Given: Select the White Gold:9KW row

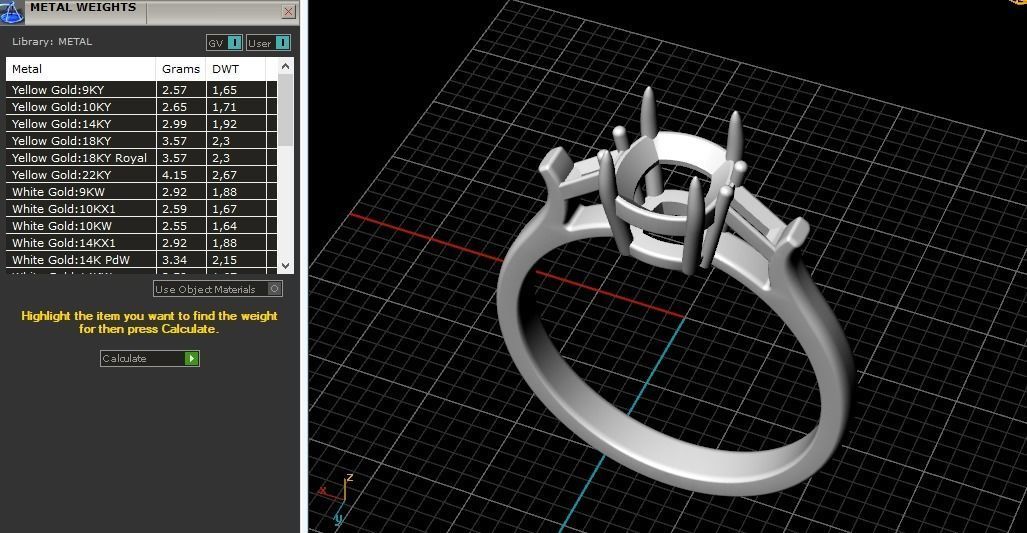Looking at the screenshot, I should 141,192.
